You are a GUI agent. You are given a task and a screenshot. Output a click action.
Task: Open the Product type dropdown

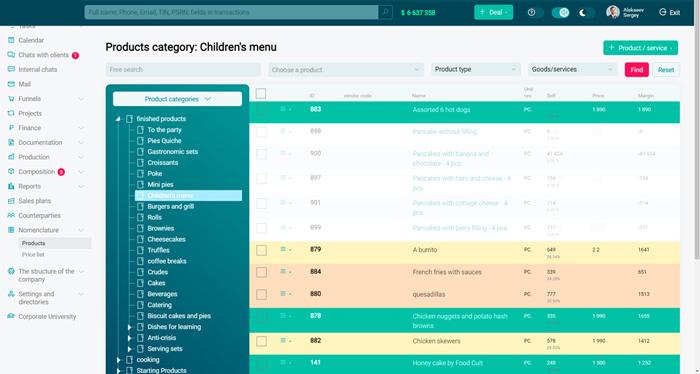(475, 70)
